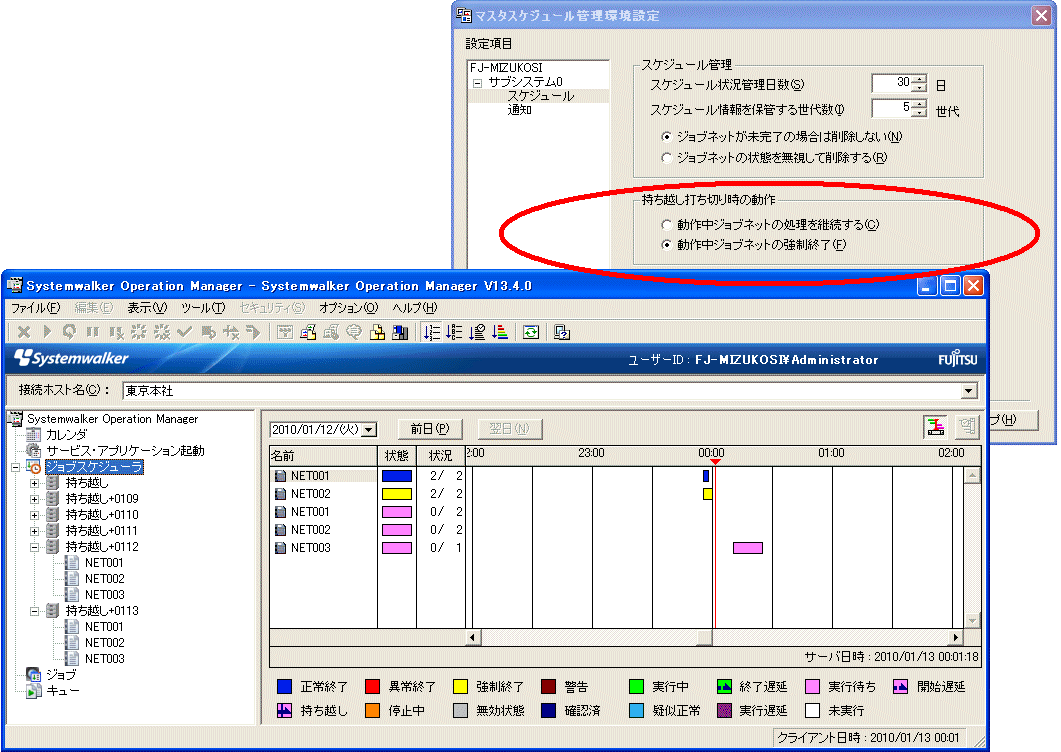Image resolution: width=1061 pixels, height=752 pixels.
Task: Click the ジョブ tree node icon
Action: (33, 674)
